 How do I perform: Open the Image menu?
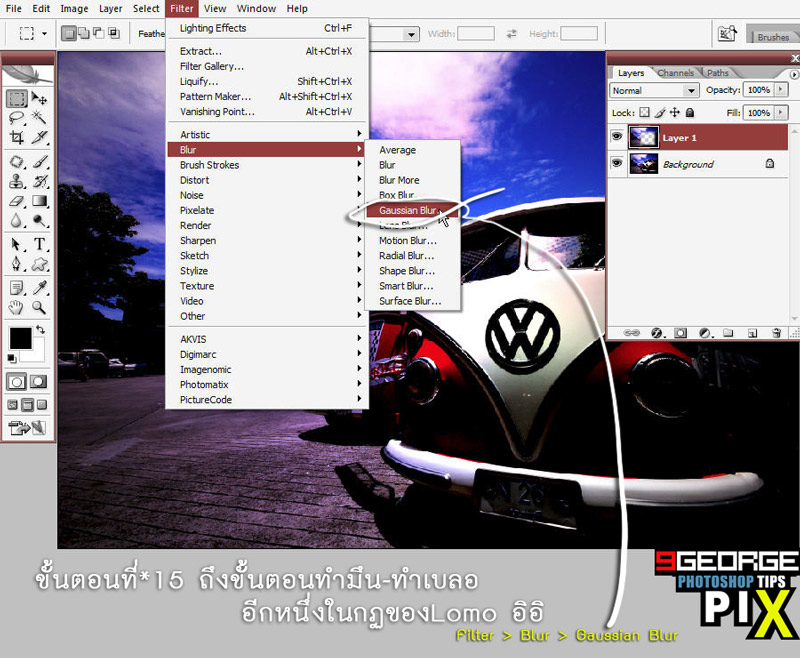pyautogui.click(x=74, y=9)
